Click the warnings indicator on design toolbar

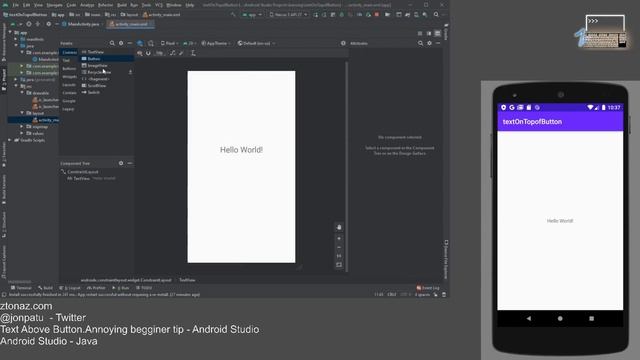pyautogui.click(x=343, y=43)
